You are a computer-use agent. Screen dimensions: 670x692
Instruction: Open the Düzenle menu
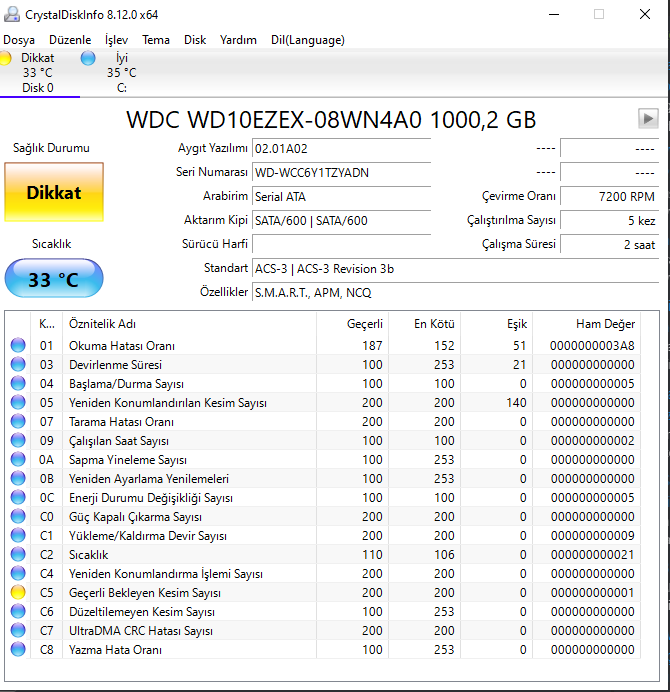[70, 40]
